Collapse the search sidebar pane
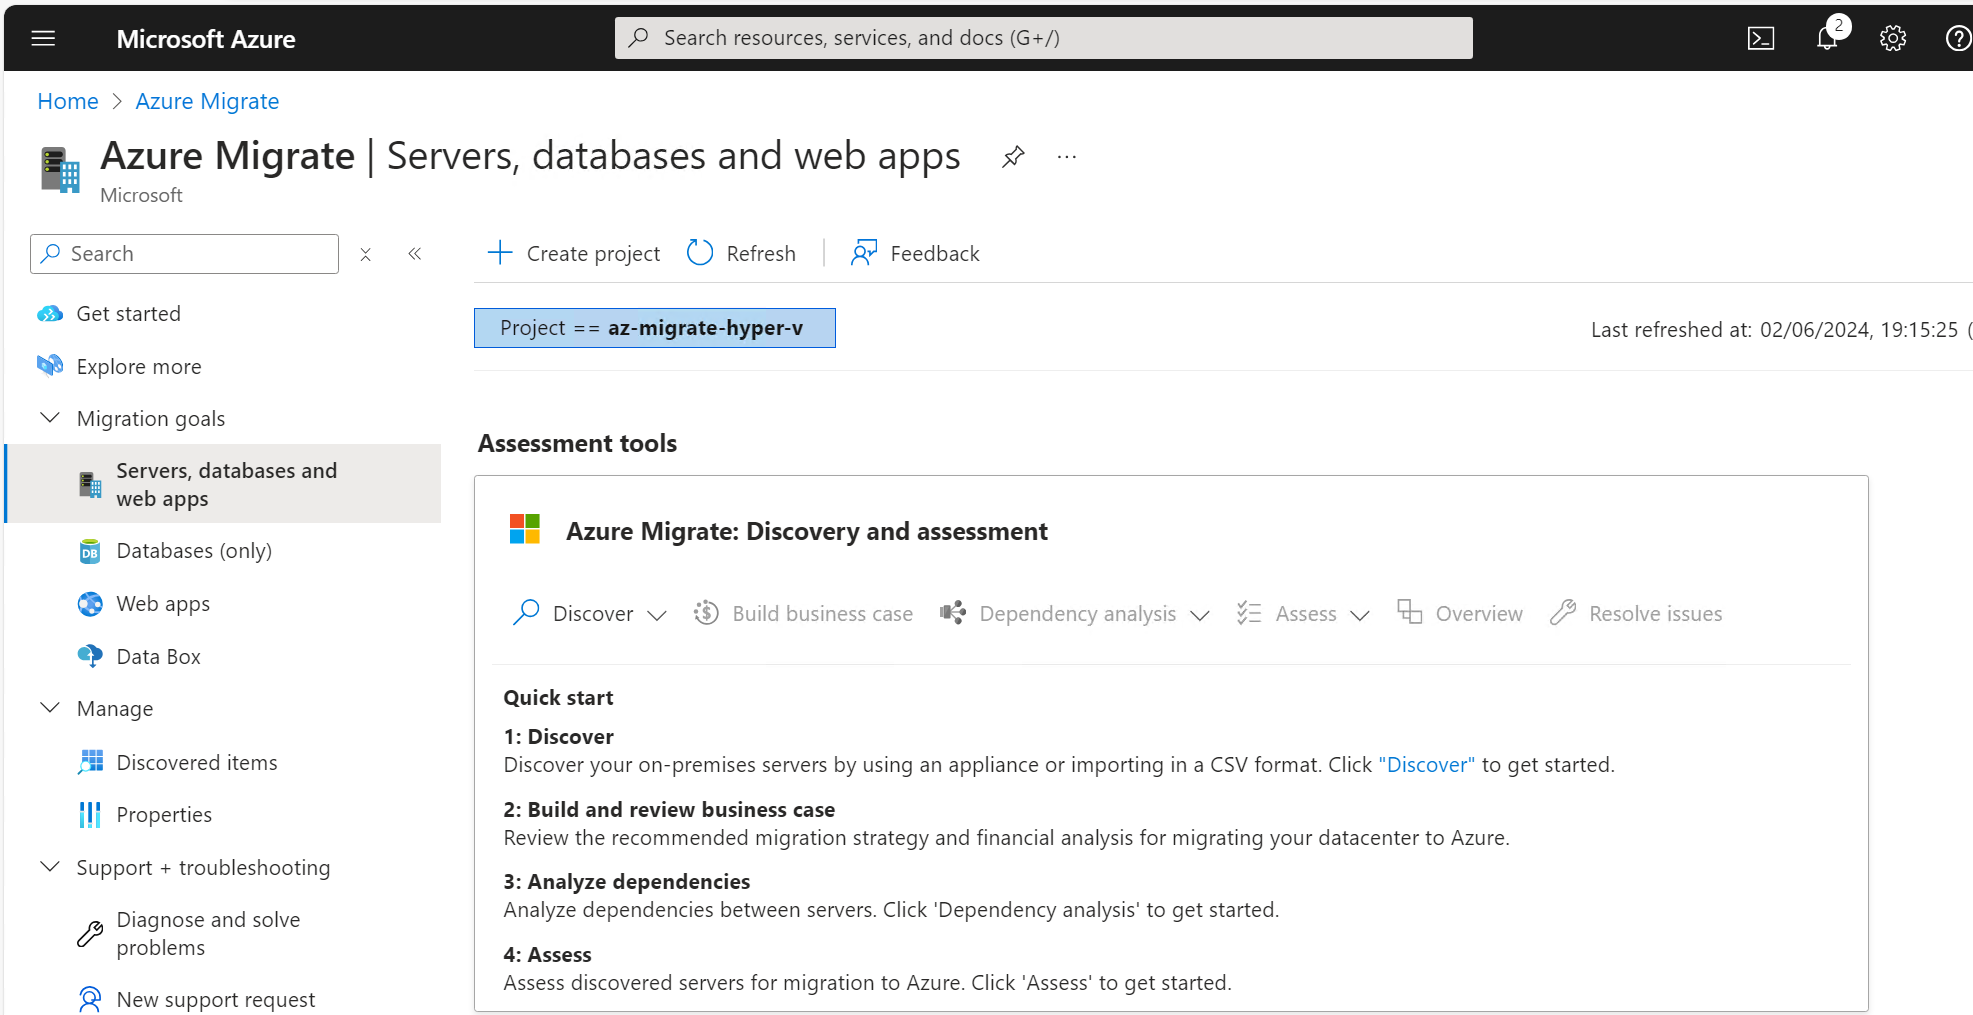This screenshot has height=1015, width=1973. click(x=415, y=253)
